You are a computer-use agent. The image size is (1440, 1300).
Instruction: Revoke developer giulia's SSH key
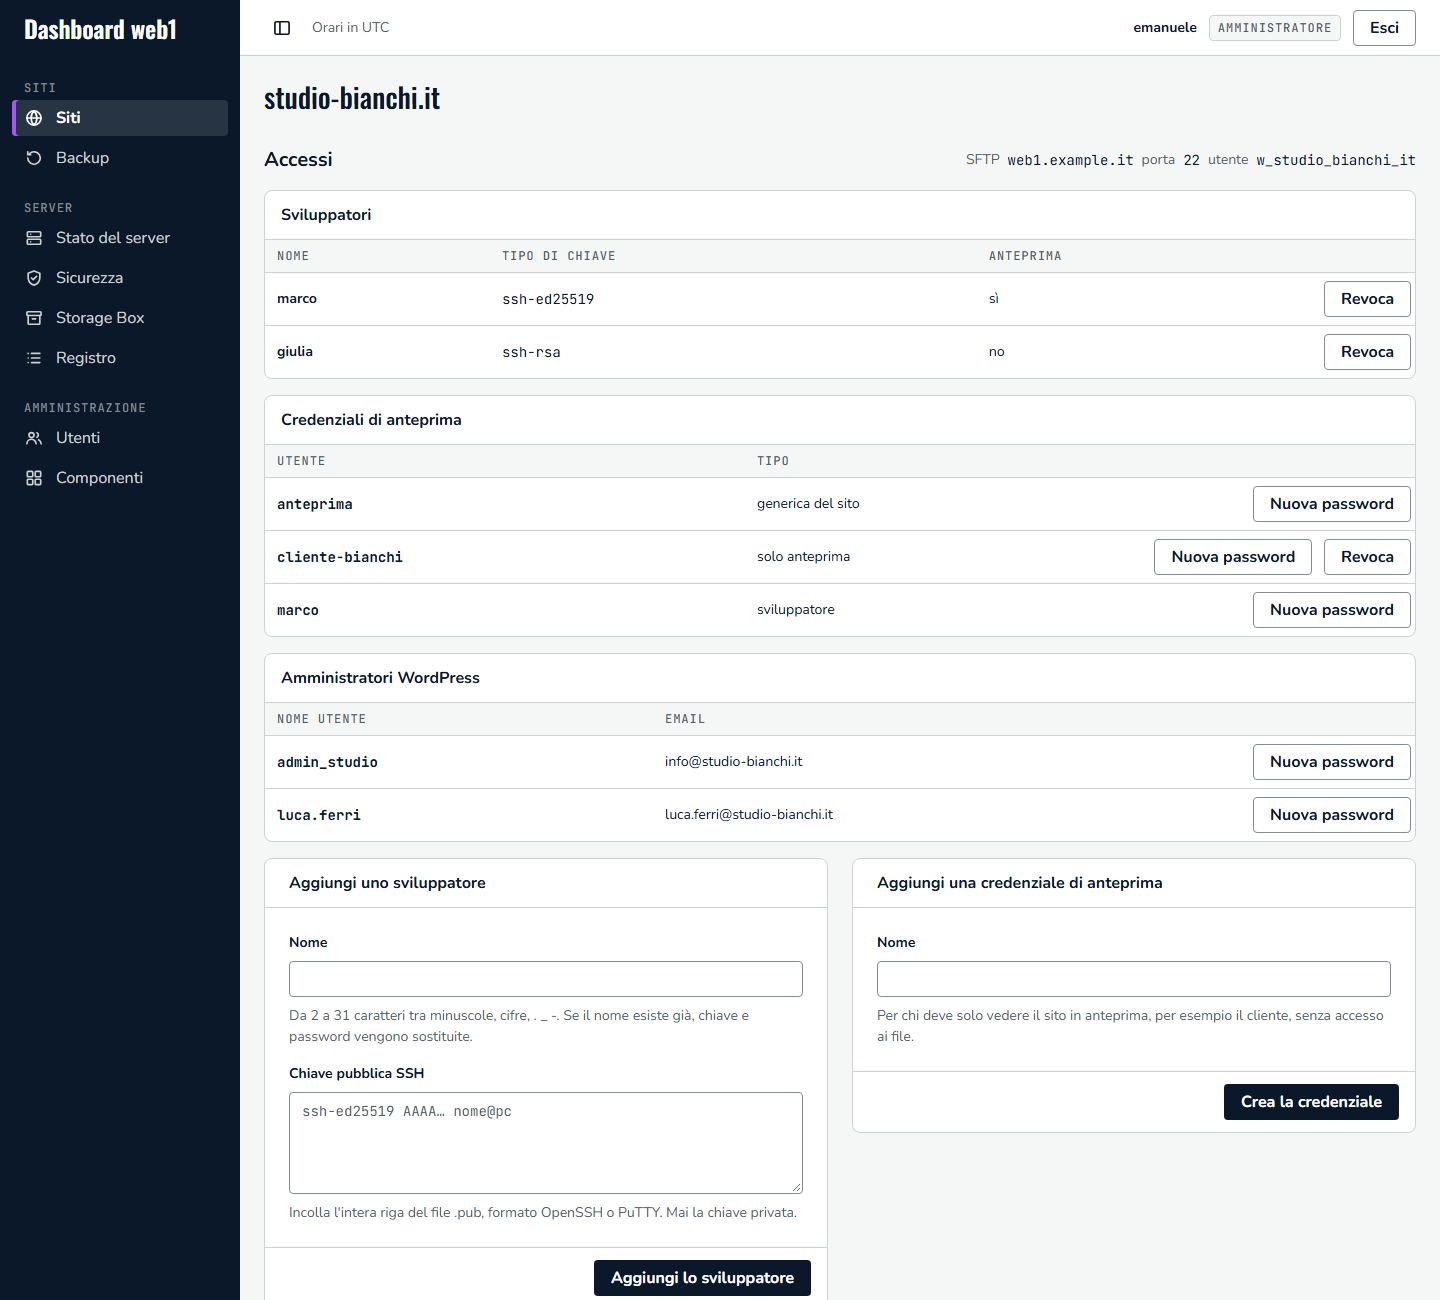click(x=1367, y=352)
